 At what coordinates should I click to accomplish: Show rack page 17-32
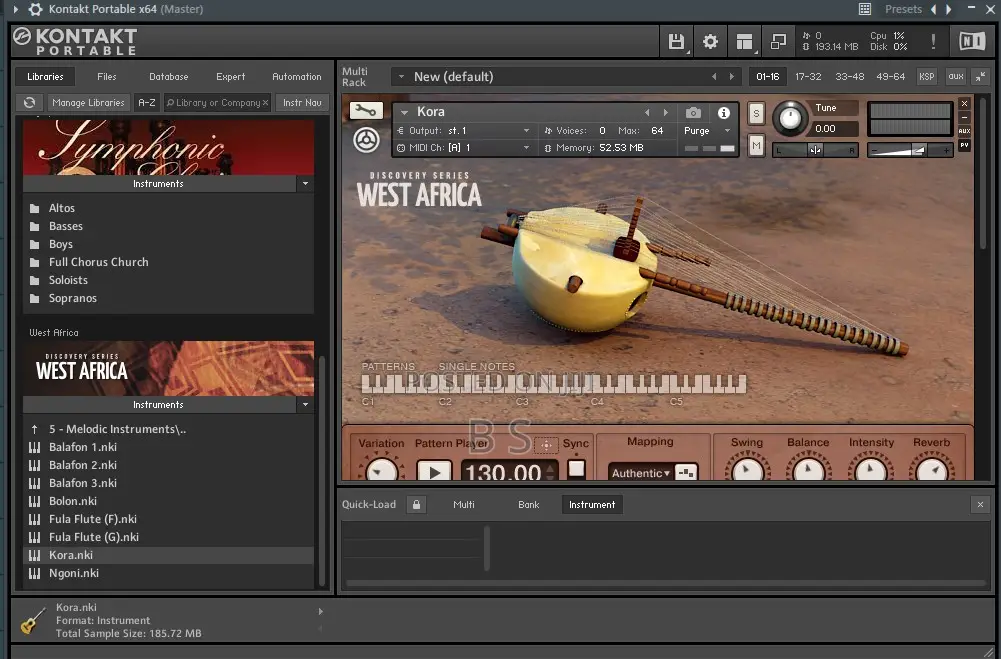[x=808, y=77]
